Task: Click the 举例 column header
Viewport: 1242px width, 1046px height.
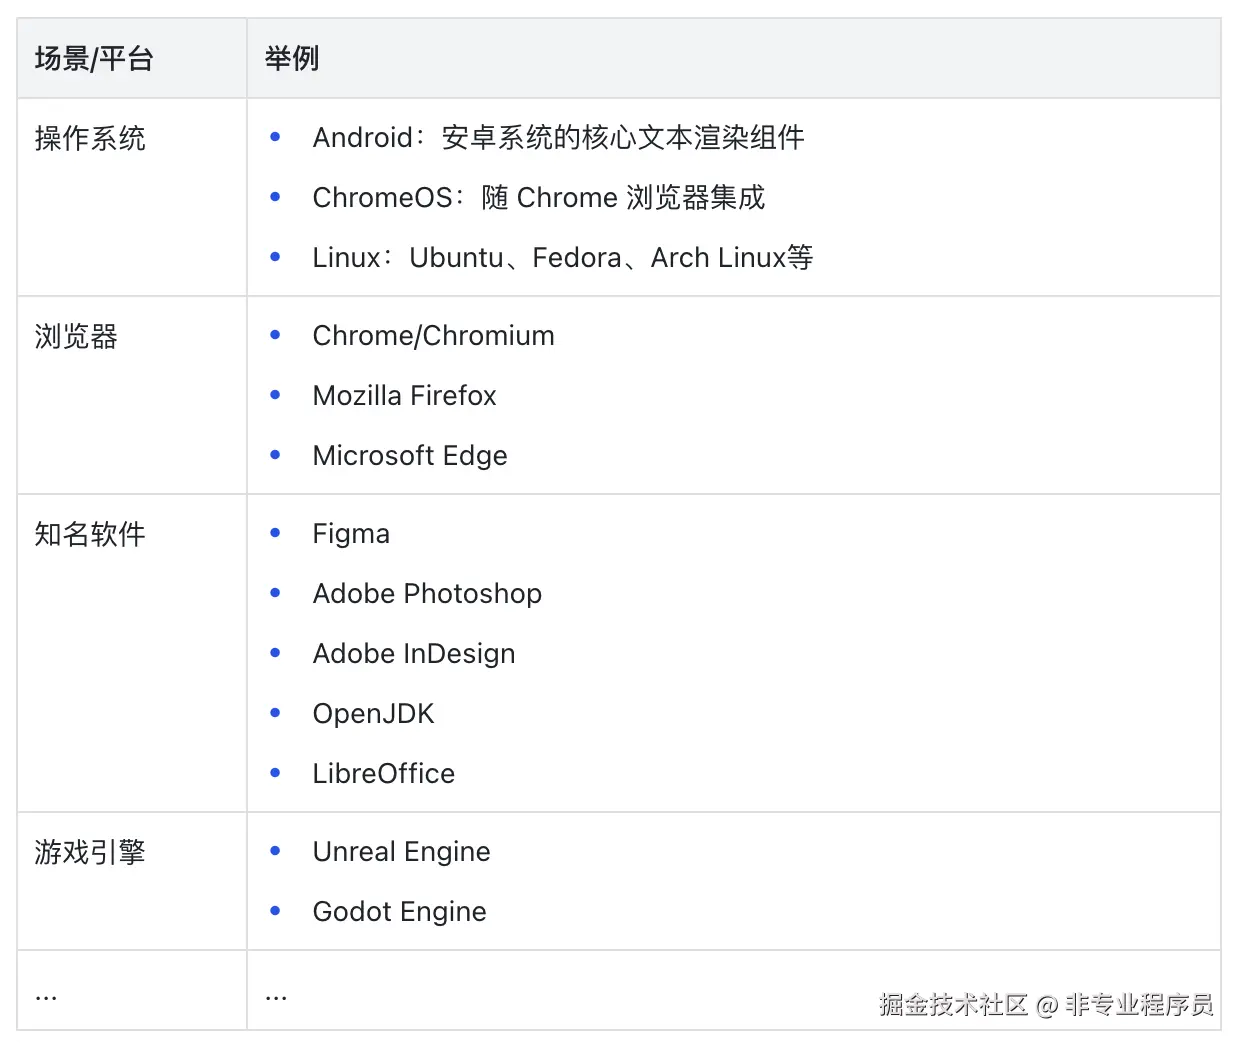Action: [x=292, y=59]
